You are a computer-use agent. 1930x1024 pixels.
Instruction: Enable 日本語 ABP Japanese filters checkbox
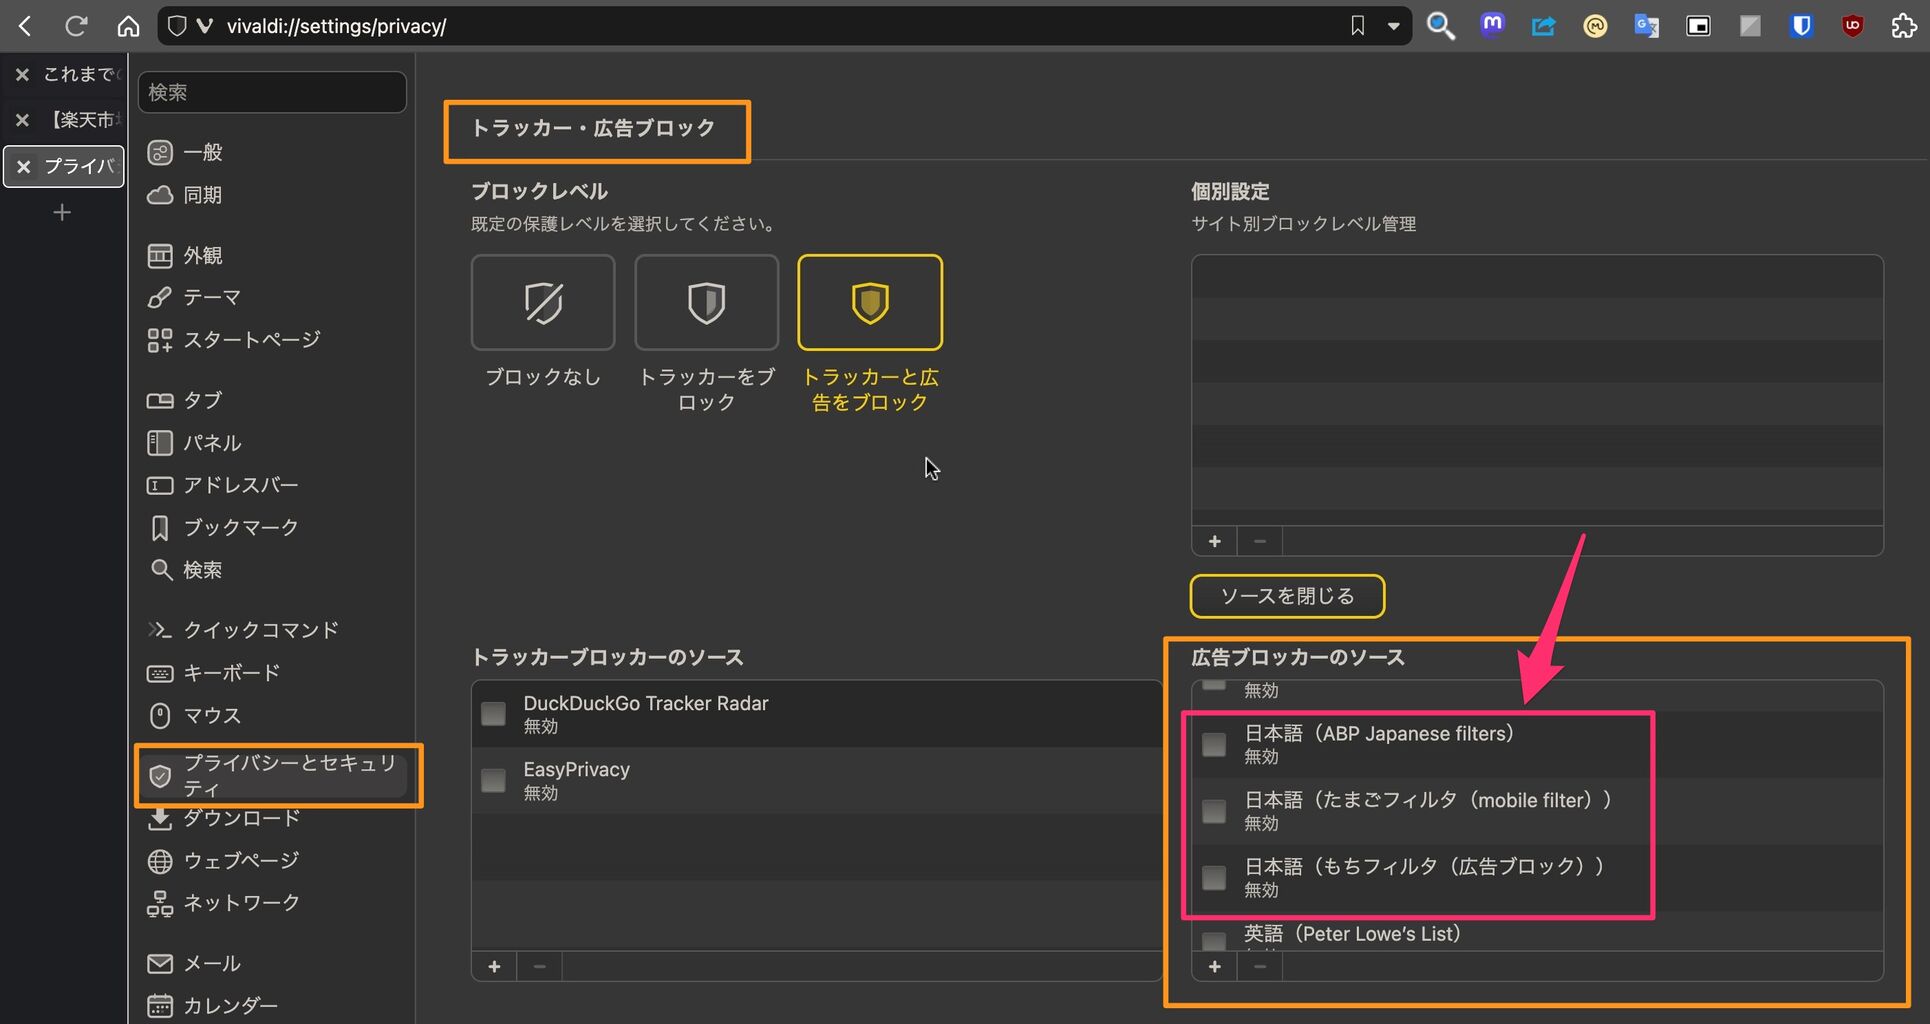pos(1214,744)
